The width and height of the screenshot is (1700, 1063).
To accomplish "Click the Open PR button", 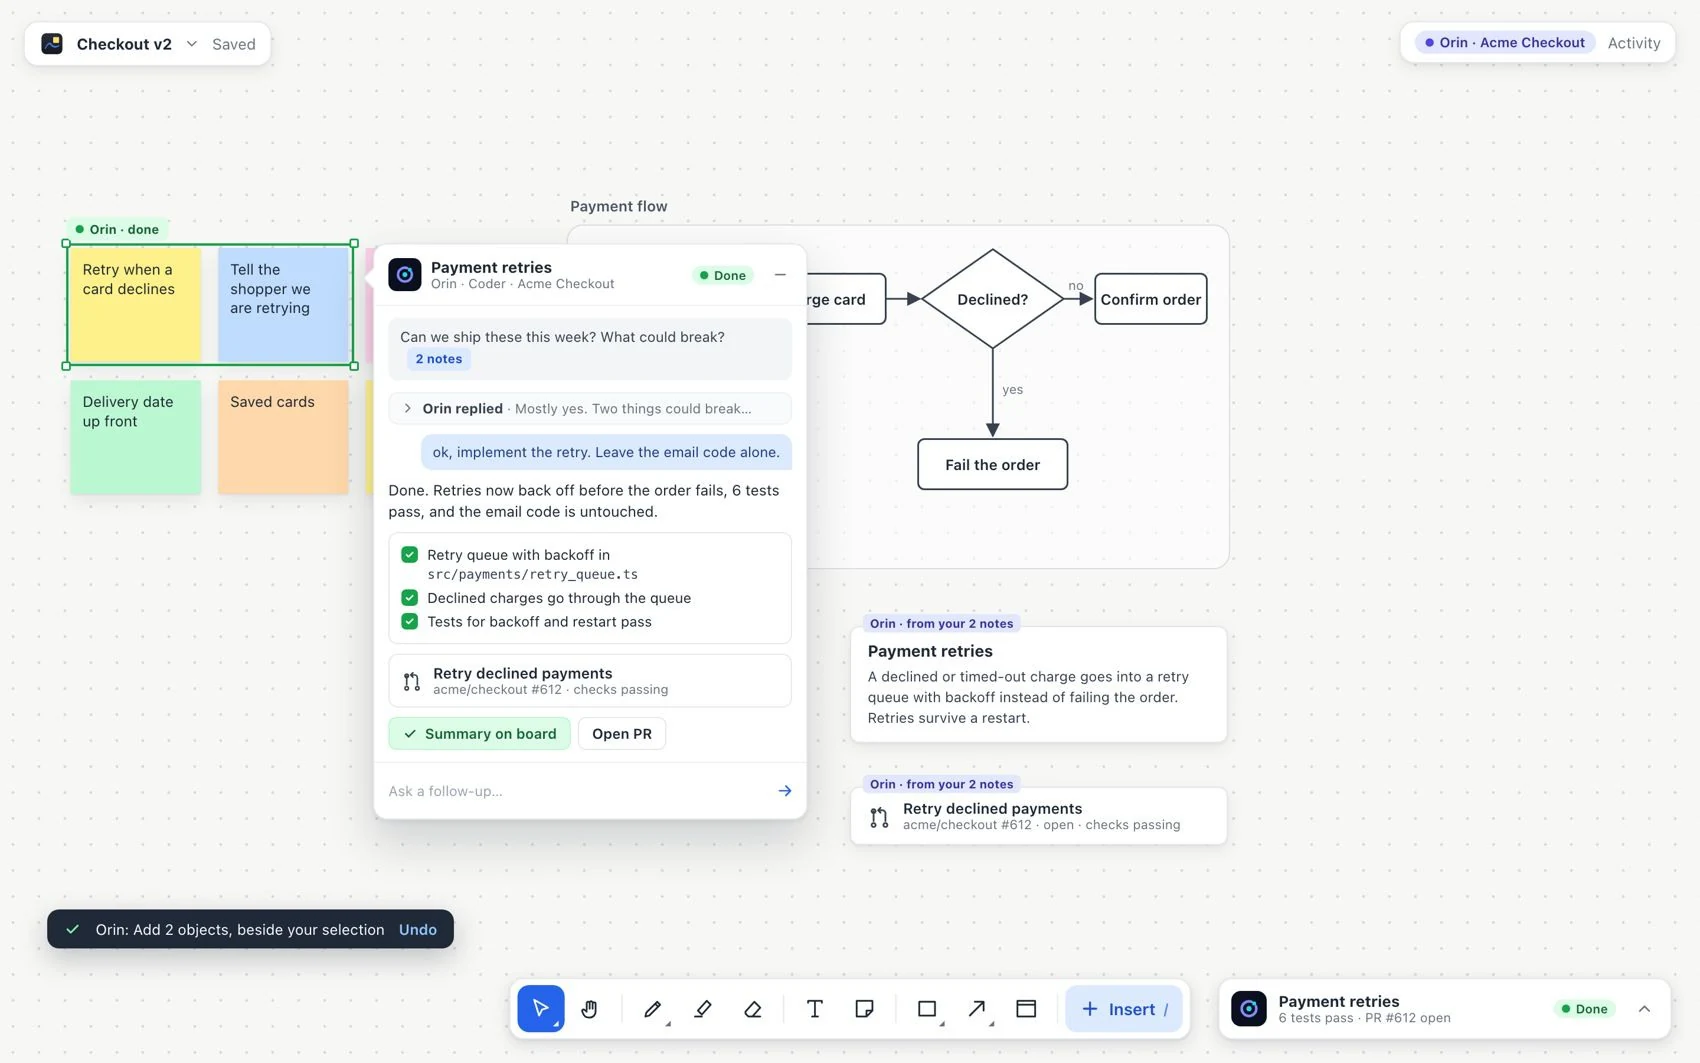I will pos(622,733).
